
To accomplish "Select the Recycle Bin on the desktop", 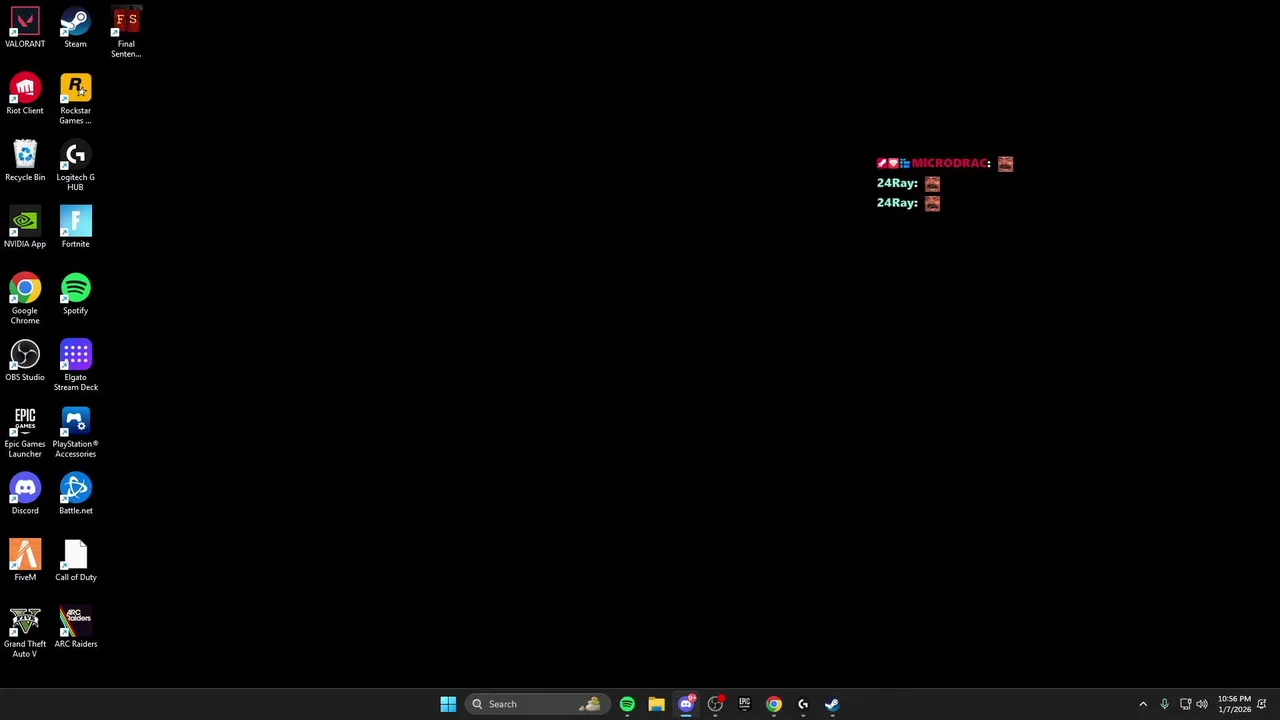I will click(x=25, y=161).
